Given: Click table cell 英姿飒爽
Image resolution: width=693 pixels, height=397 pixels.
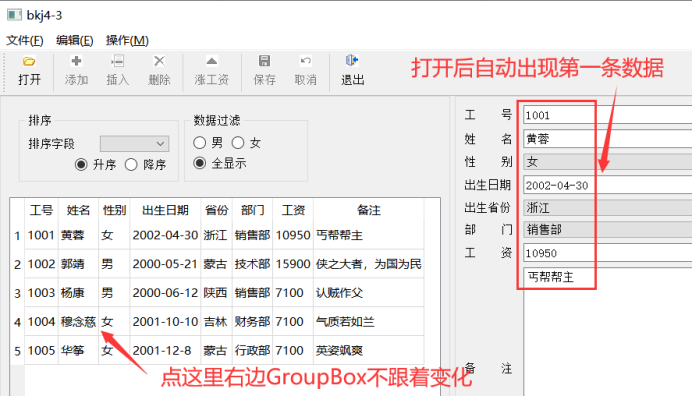Looking at the screenshot, I should pos(369,351).
